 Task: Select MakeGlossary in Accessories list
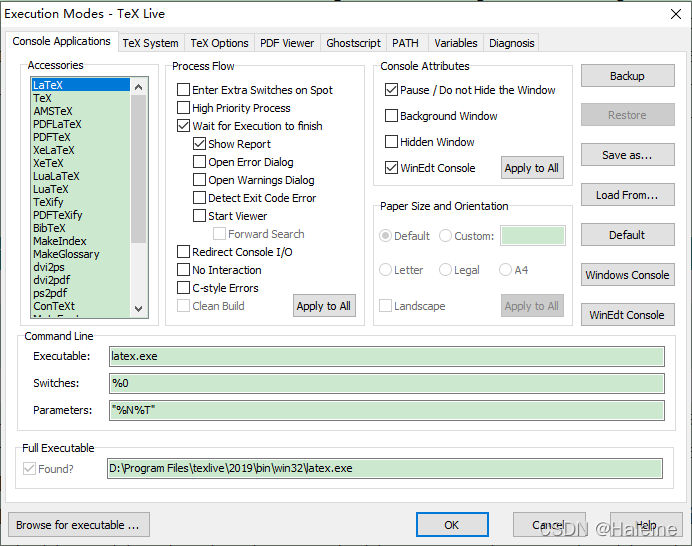[81, 254]
